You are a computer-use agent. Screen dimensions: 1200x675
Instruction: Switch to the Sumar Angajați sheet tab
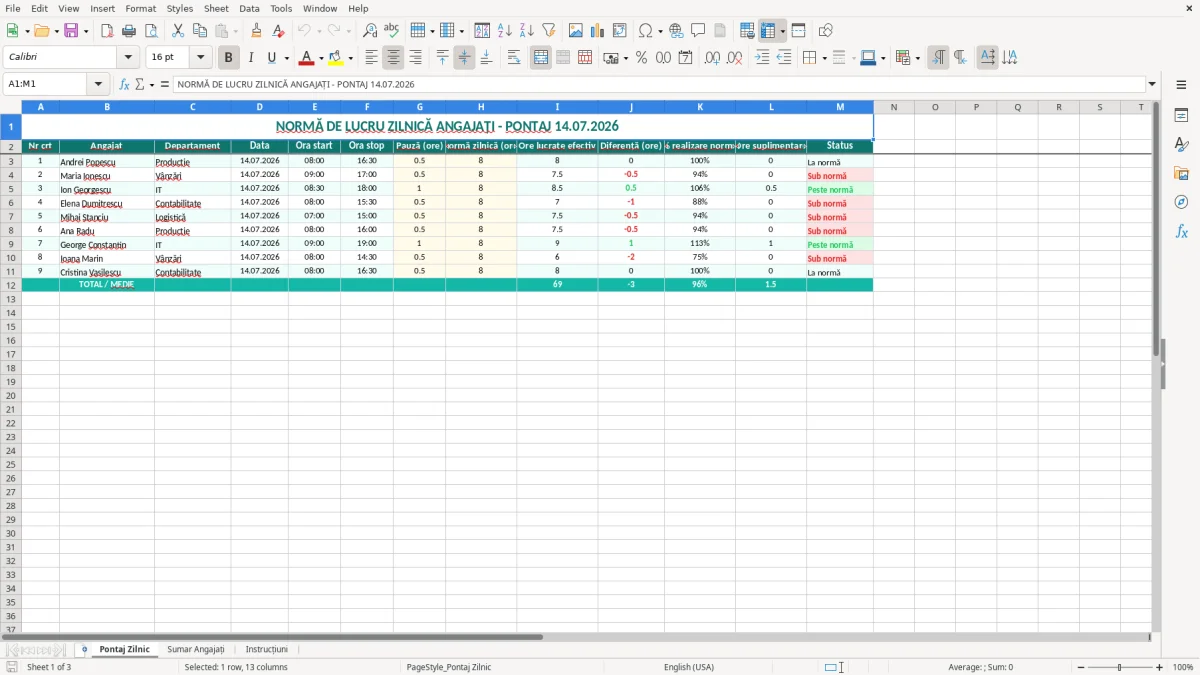point(196,650)
